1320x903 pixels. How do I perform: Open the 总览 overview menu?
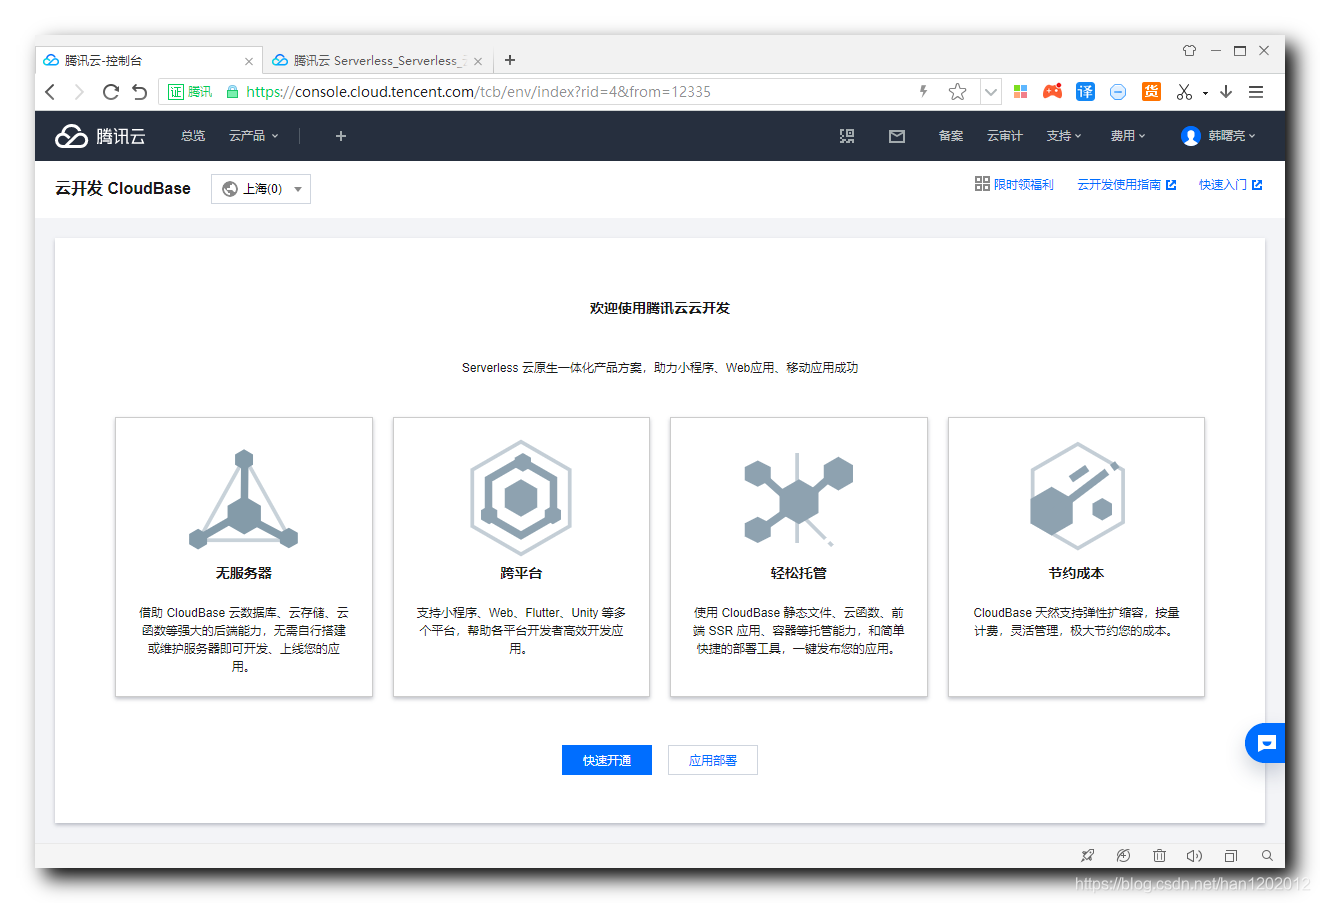click(x=193, y=136)
